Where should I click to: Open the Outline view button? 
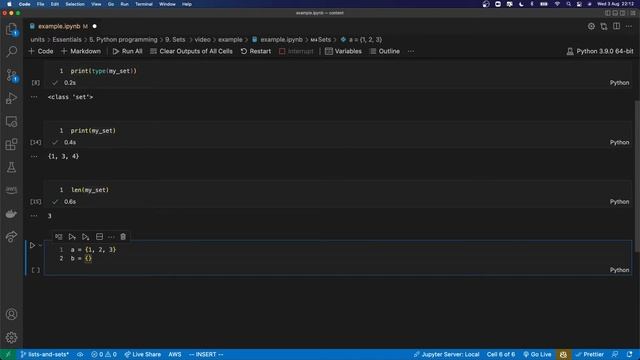pyautogui.click(x=385, y=51)
